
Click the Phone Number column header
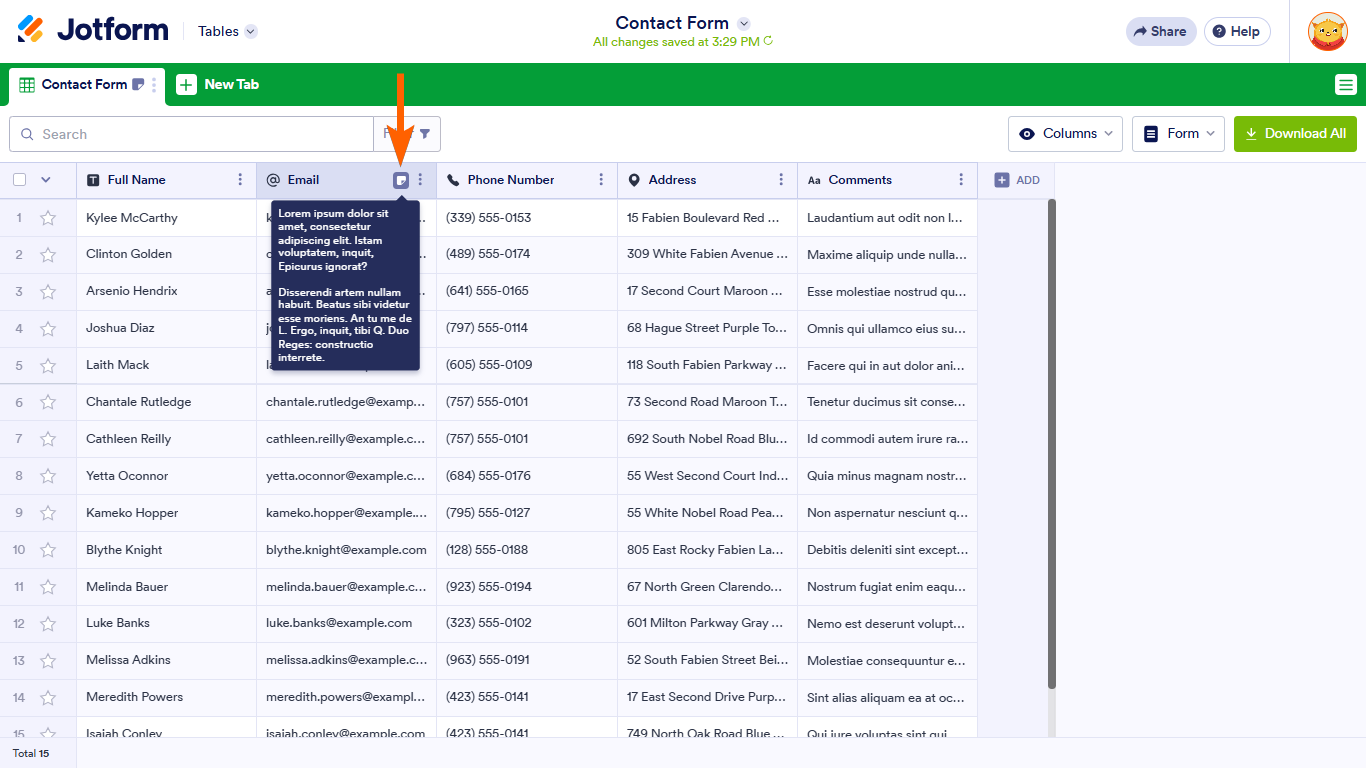point(527,180)
